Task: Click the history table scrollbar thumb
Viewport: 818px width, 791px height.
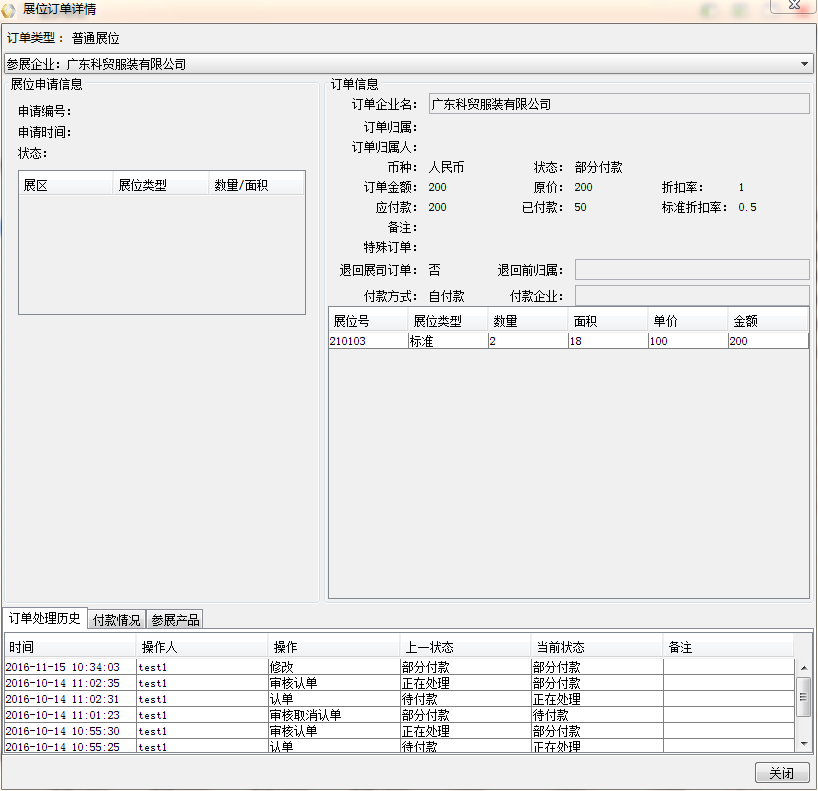Action: click(x=803, y=696)
